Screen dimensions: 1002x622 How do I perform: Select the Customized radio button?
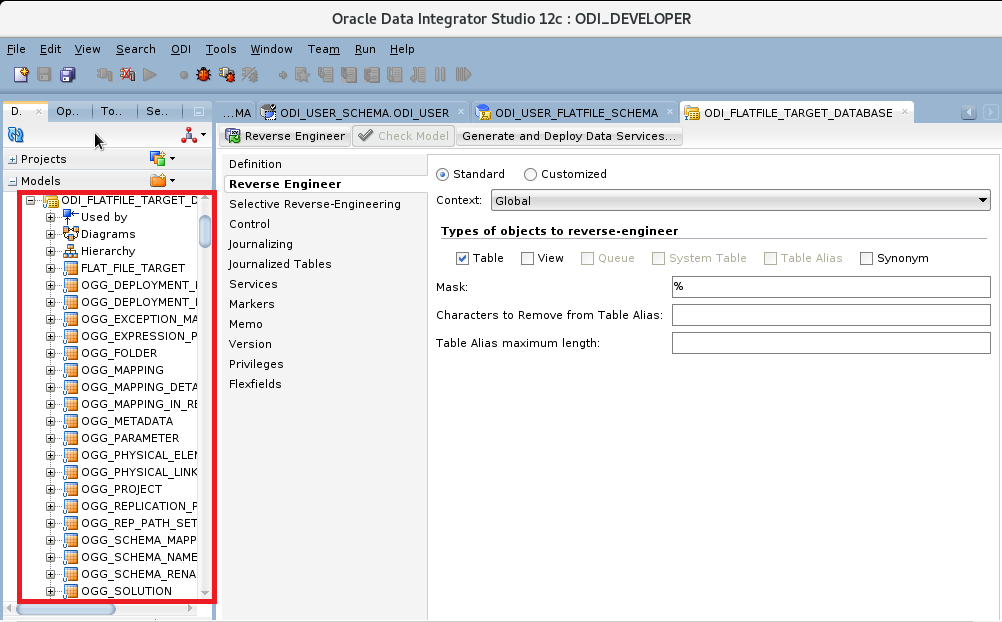pos(530,174)
